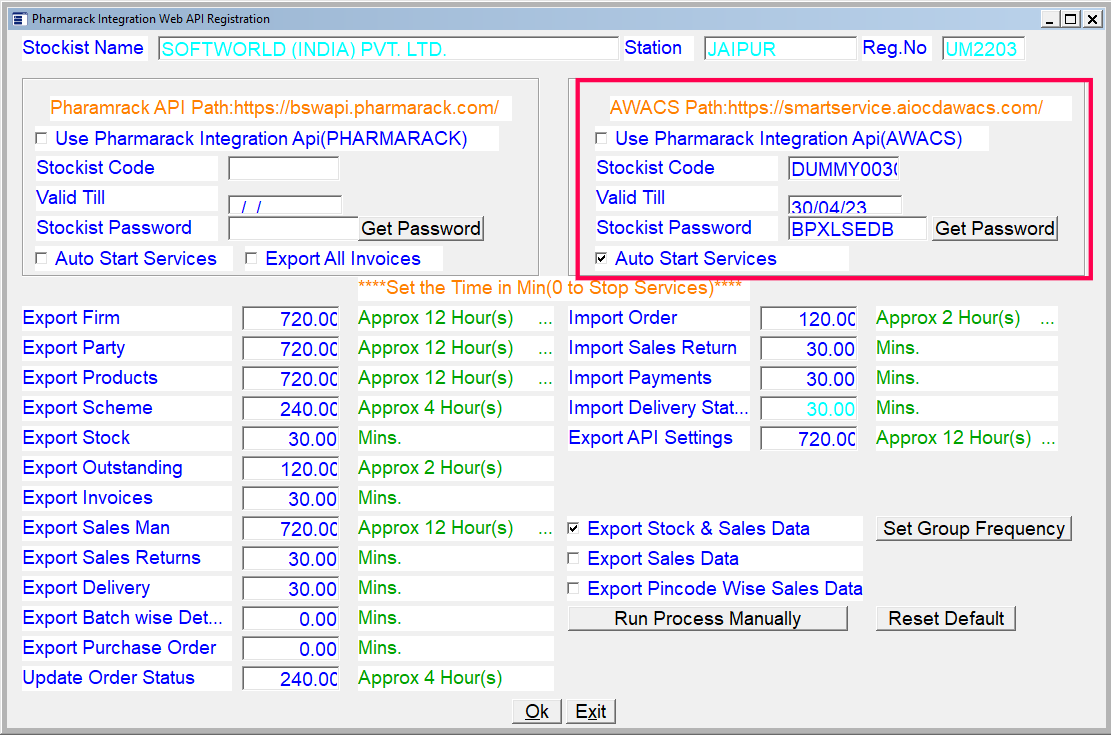The image size is (1111, 735).
Task: Click Export Firm time field
Action: pyautogui.click(x=291, y=319)
